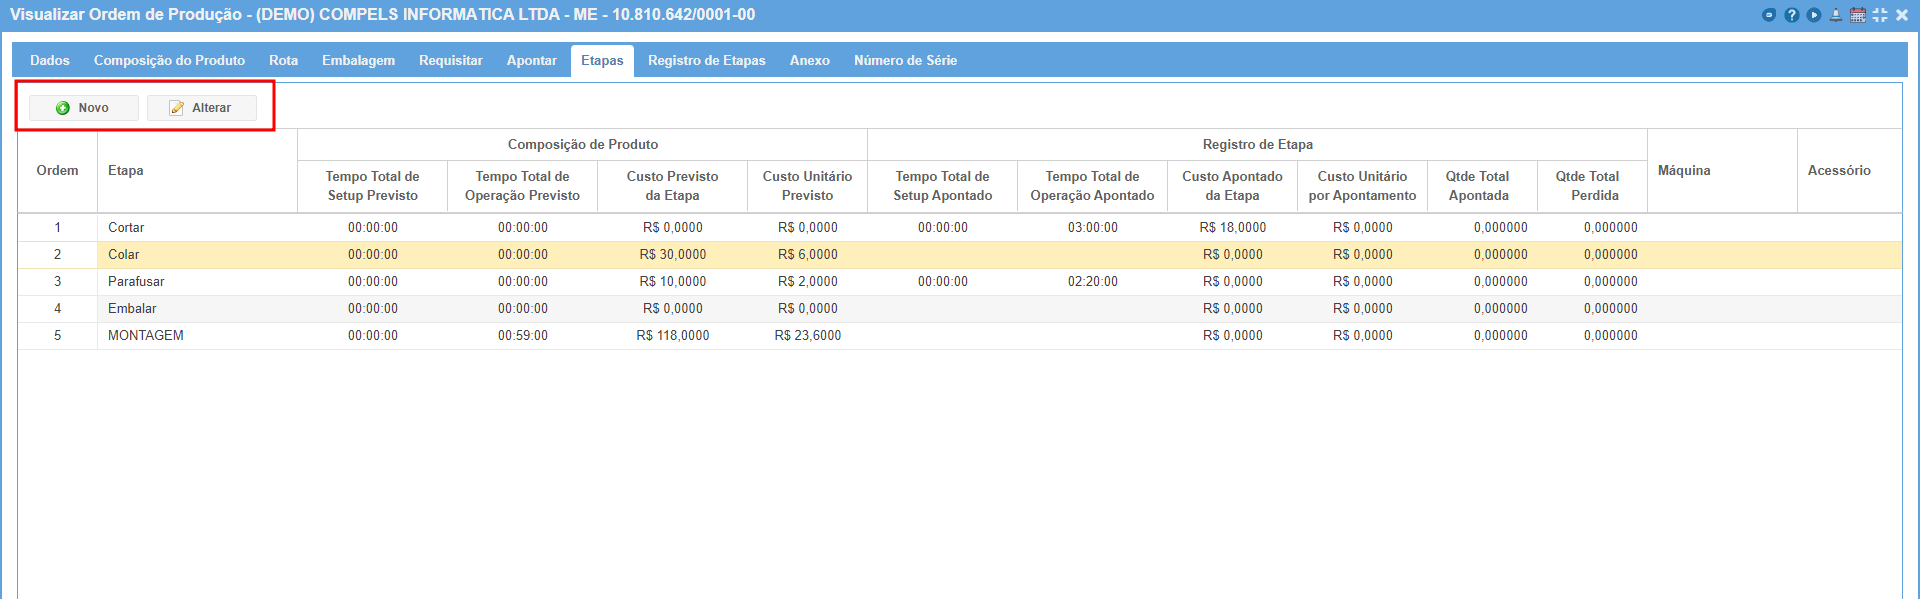This screenshot has width=1920, height=599.
Task: Click the R$ 23,6000 unit cost cell
Action: (807, 336)
